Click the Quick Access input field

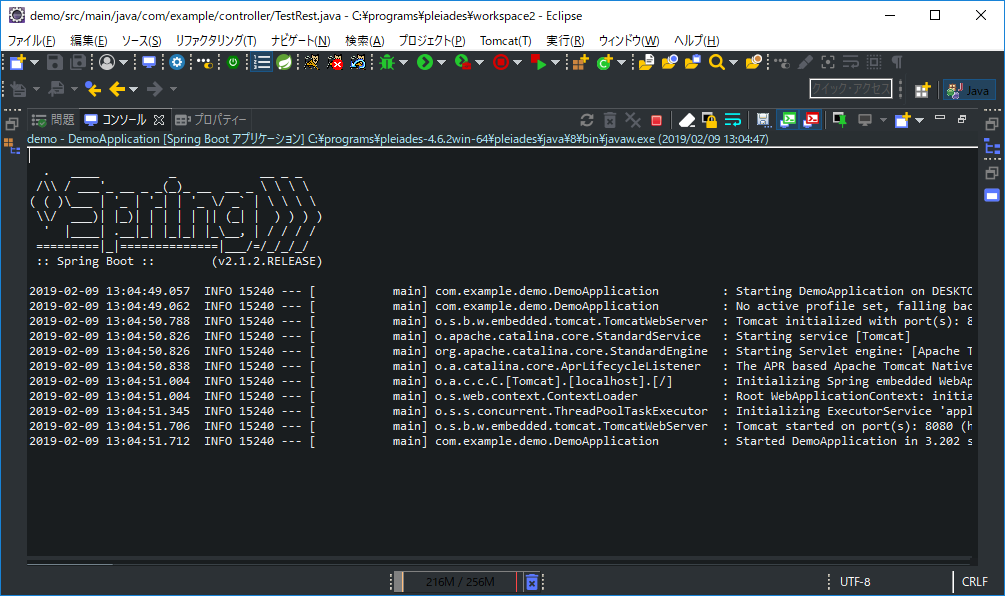click(x=851, y=89)
